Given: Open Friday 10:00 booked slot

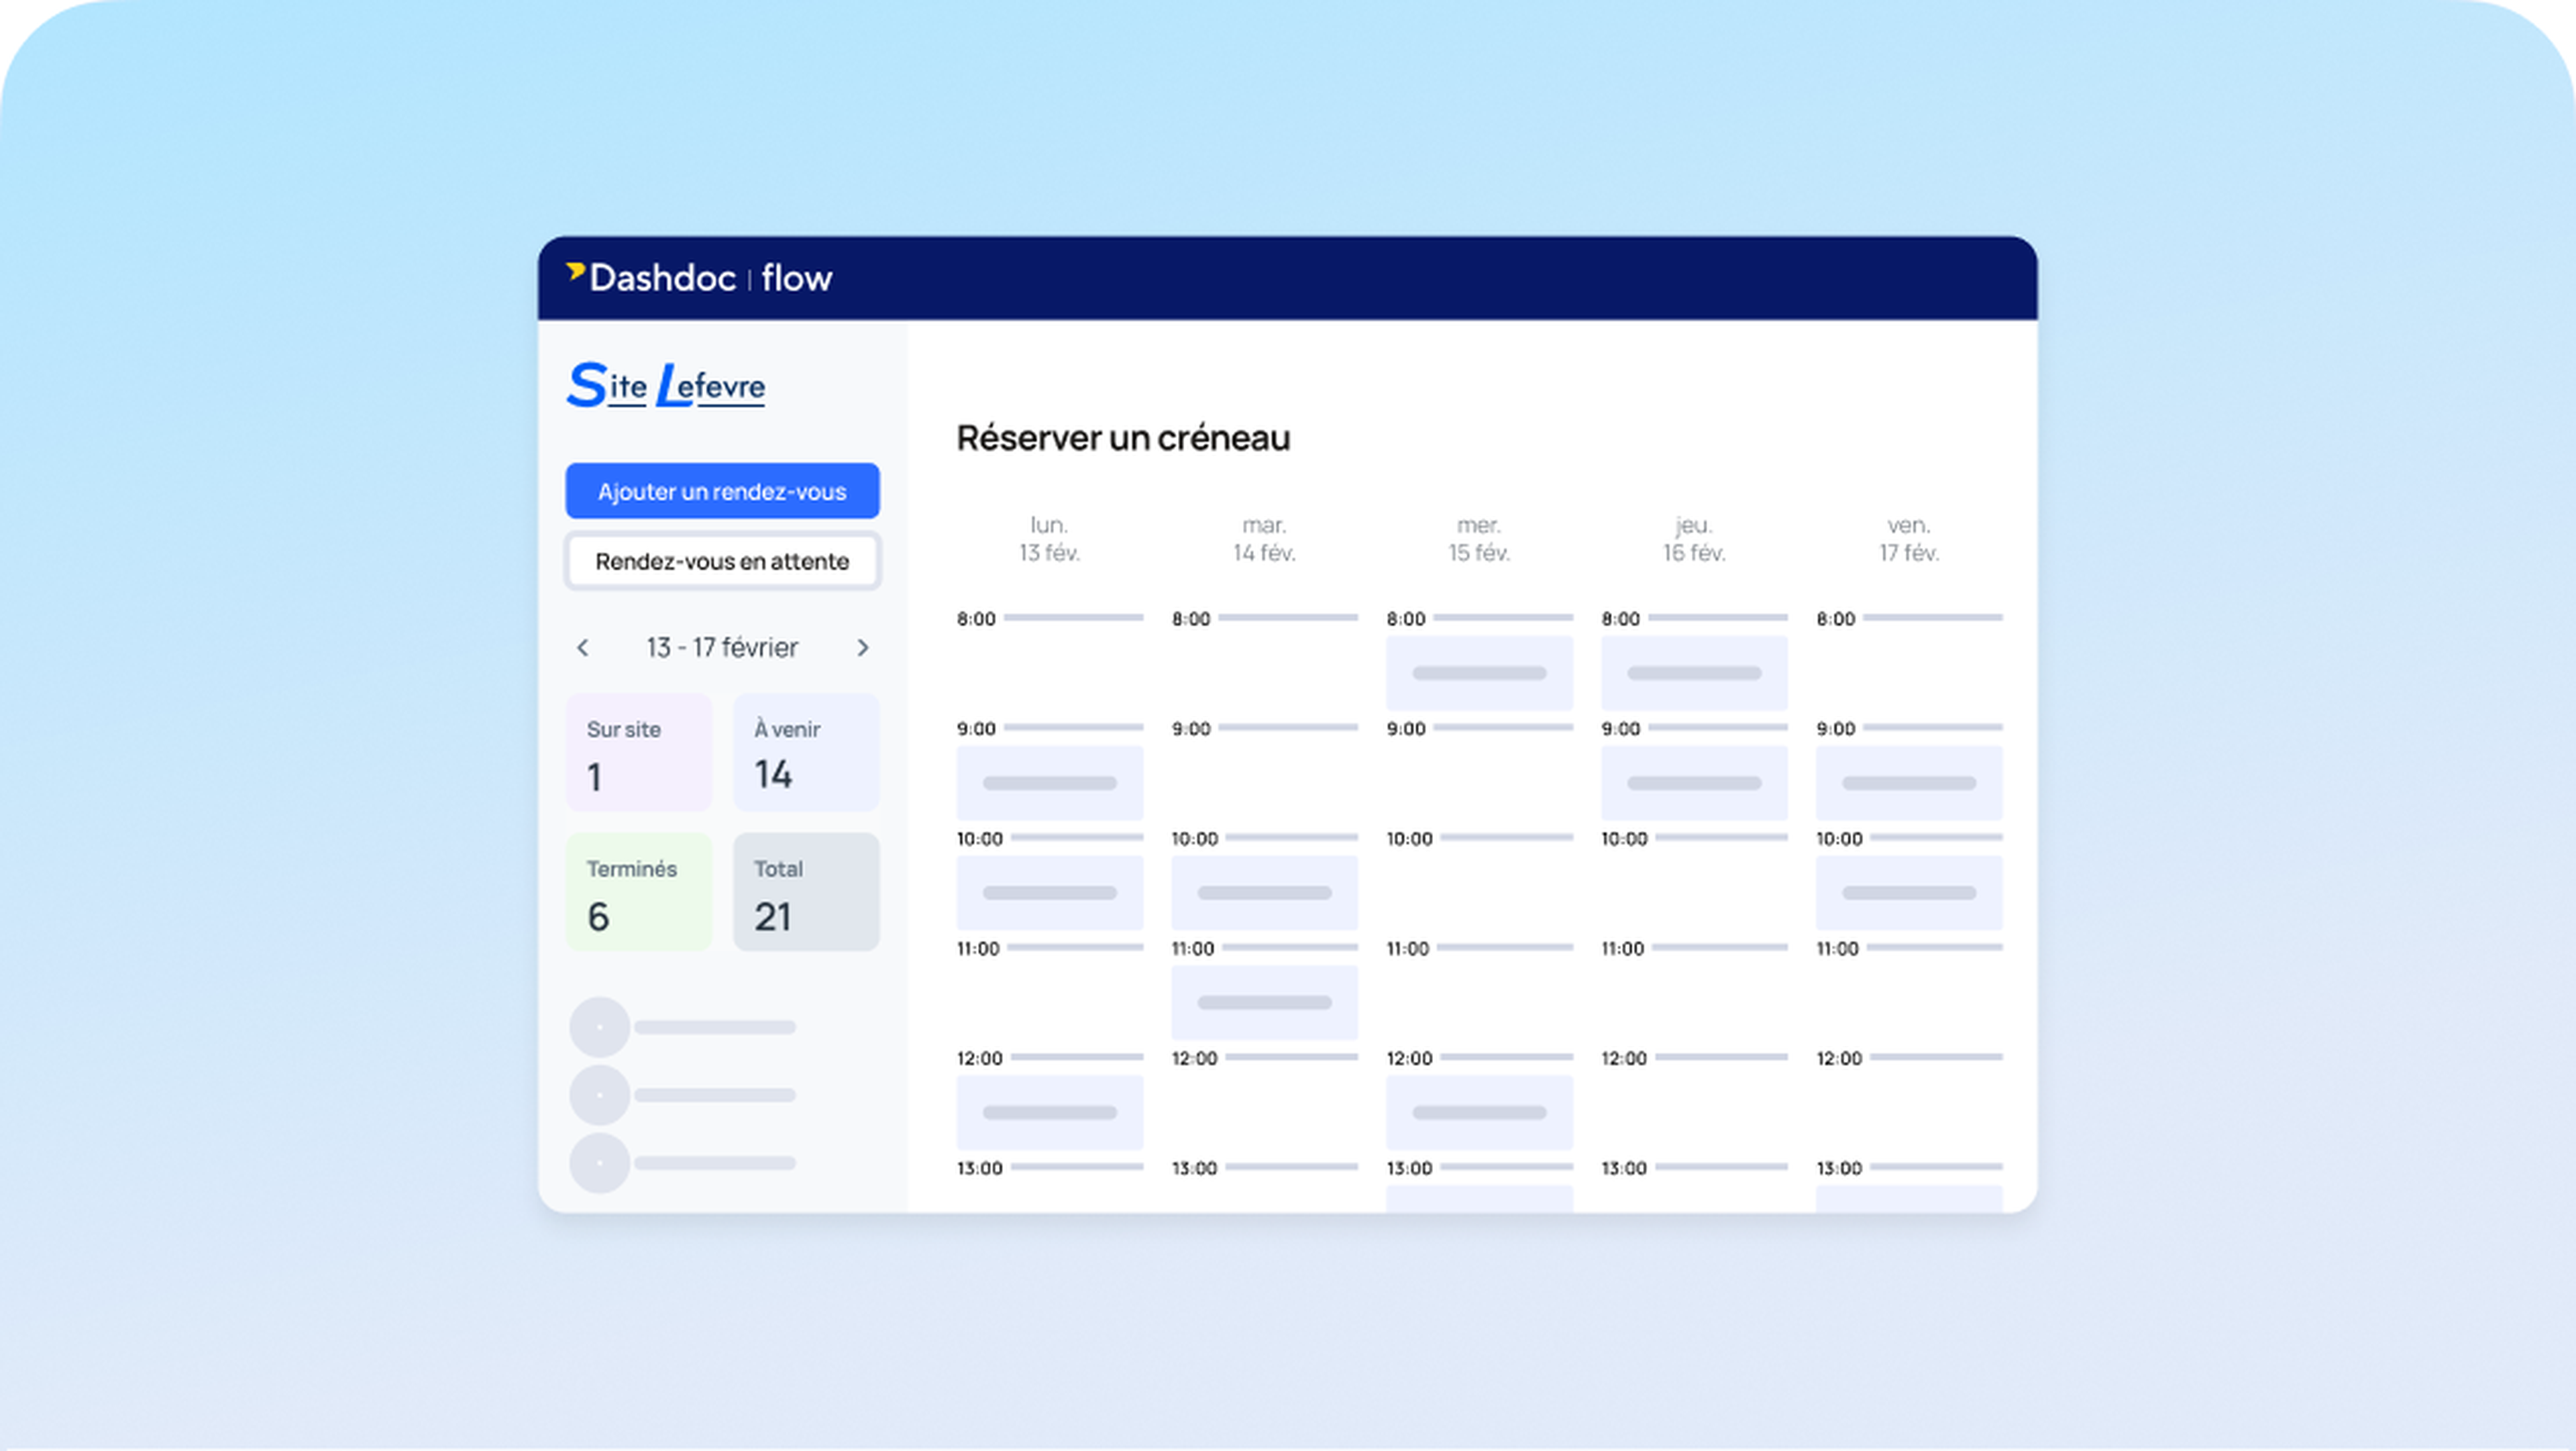Looking at the screenshot, I should (1909, 893).
